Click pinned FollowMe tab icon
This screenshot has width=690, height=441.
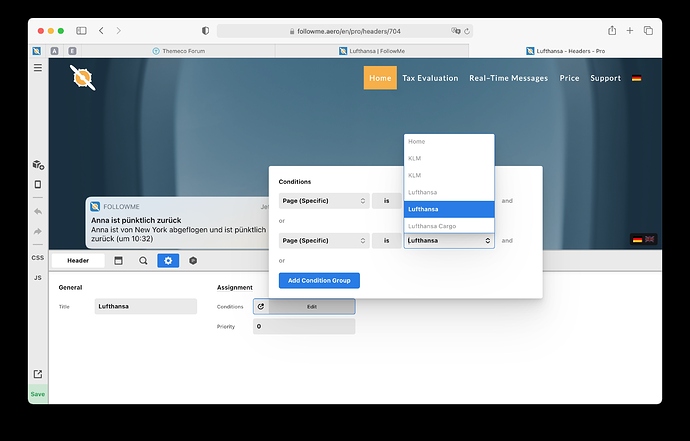point(37,51)
